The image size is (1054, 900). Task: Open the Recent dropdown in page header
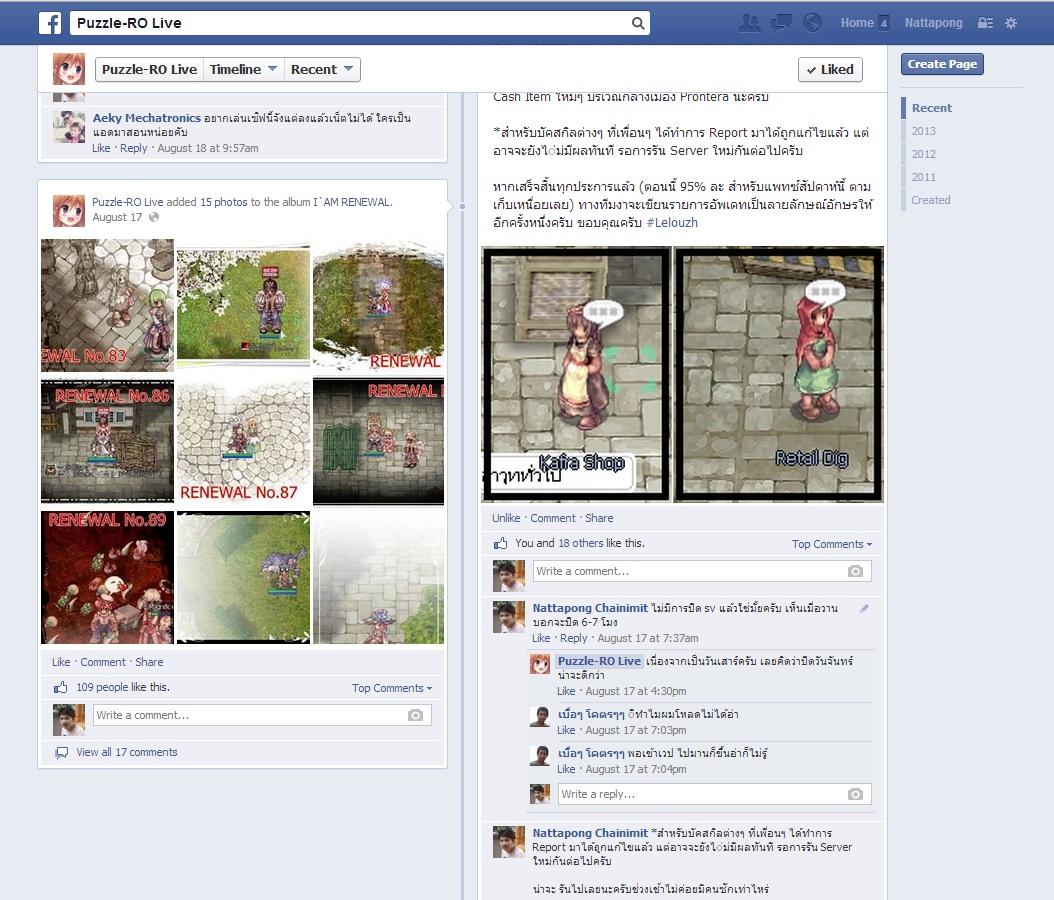click(322, 69)
